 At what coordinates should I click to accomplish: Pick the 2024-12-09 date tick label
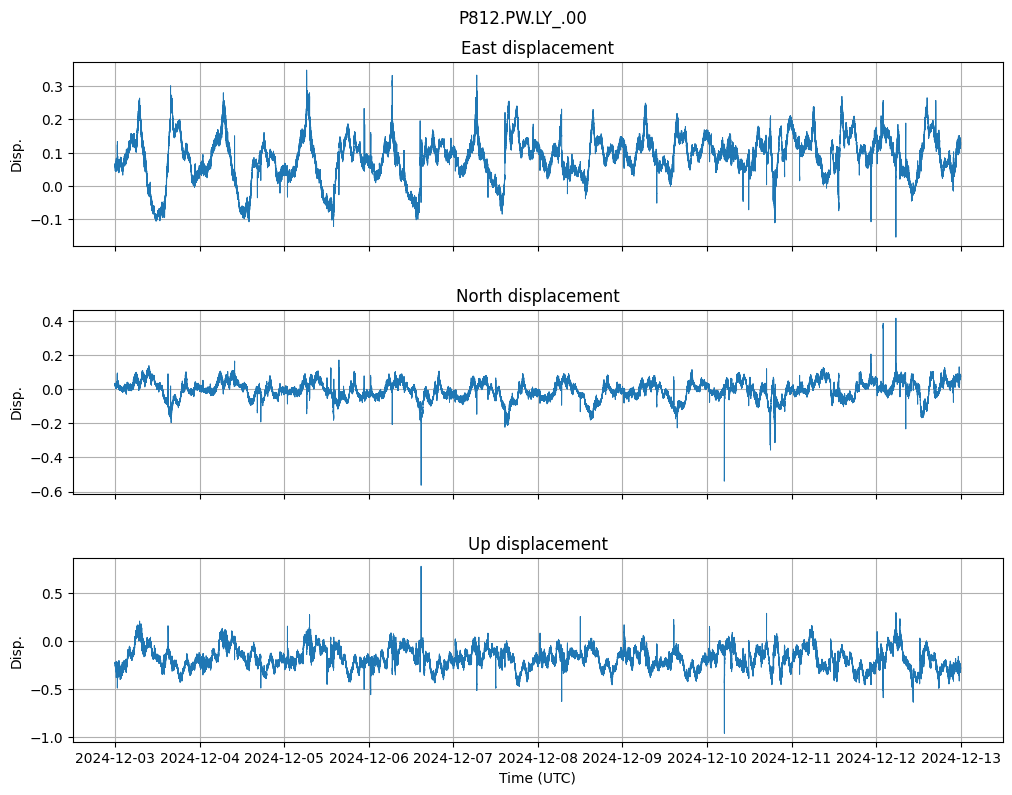point(622,759)
